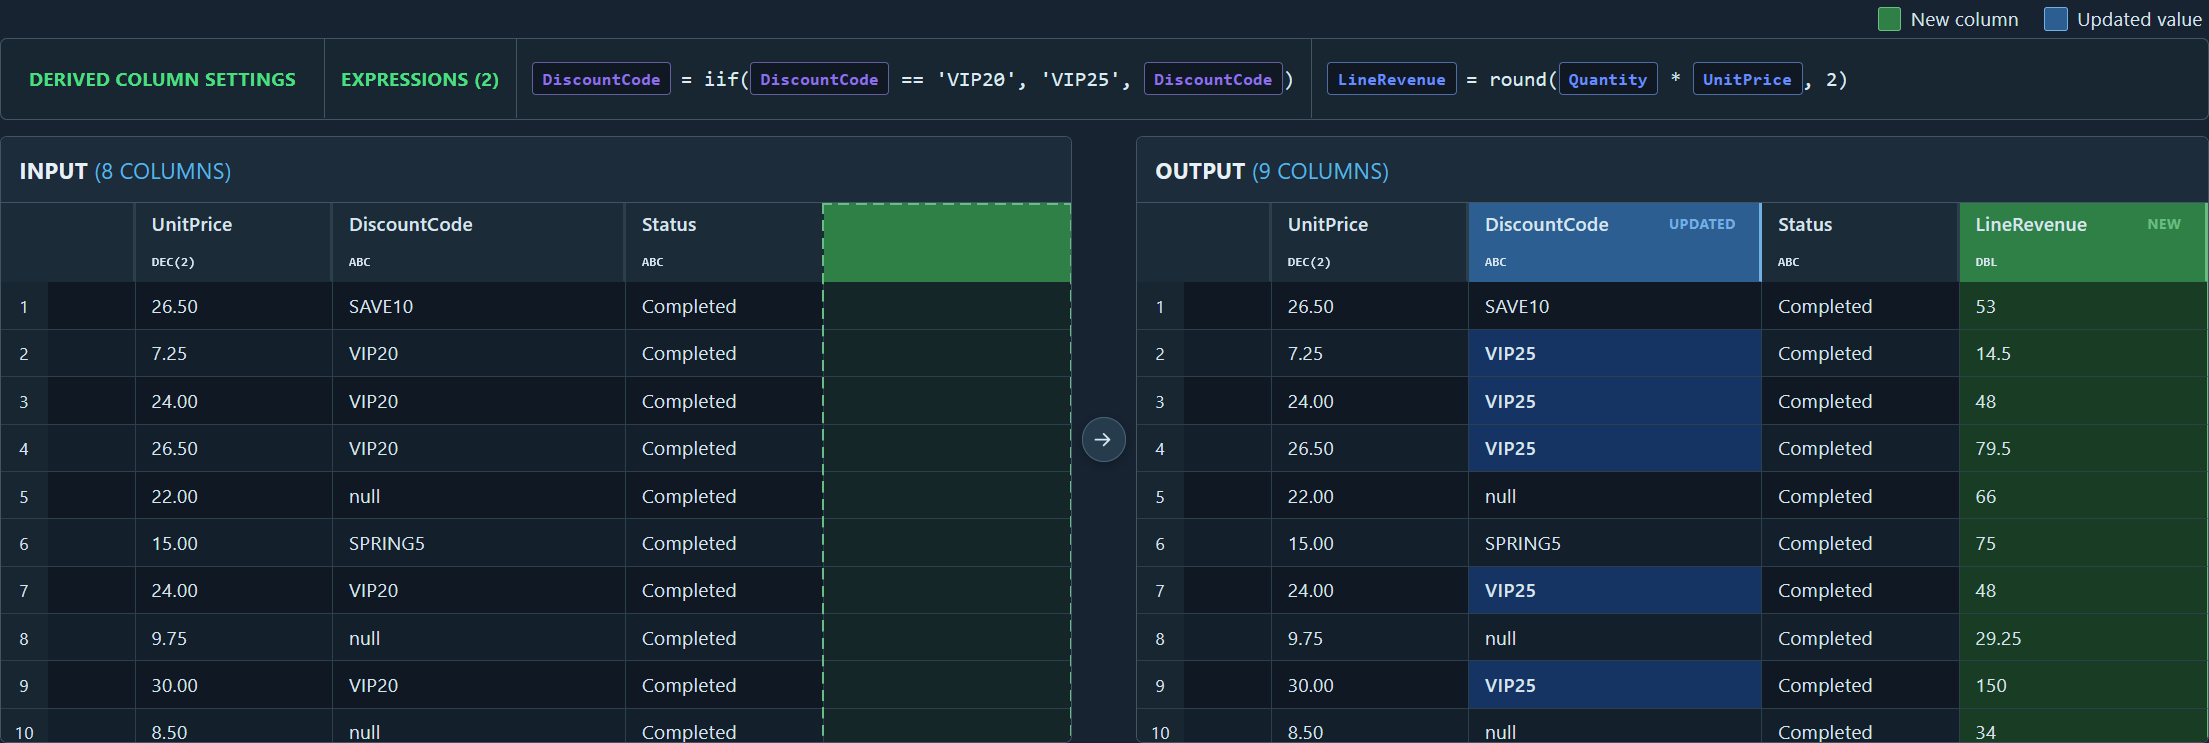The width and height of the screenshot is (2209, 743).
Task: Click row number 7 in the Input table
Action: (x=24, y=591)
